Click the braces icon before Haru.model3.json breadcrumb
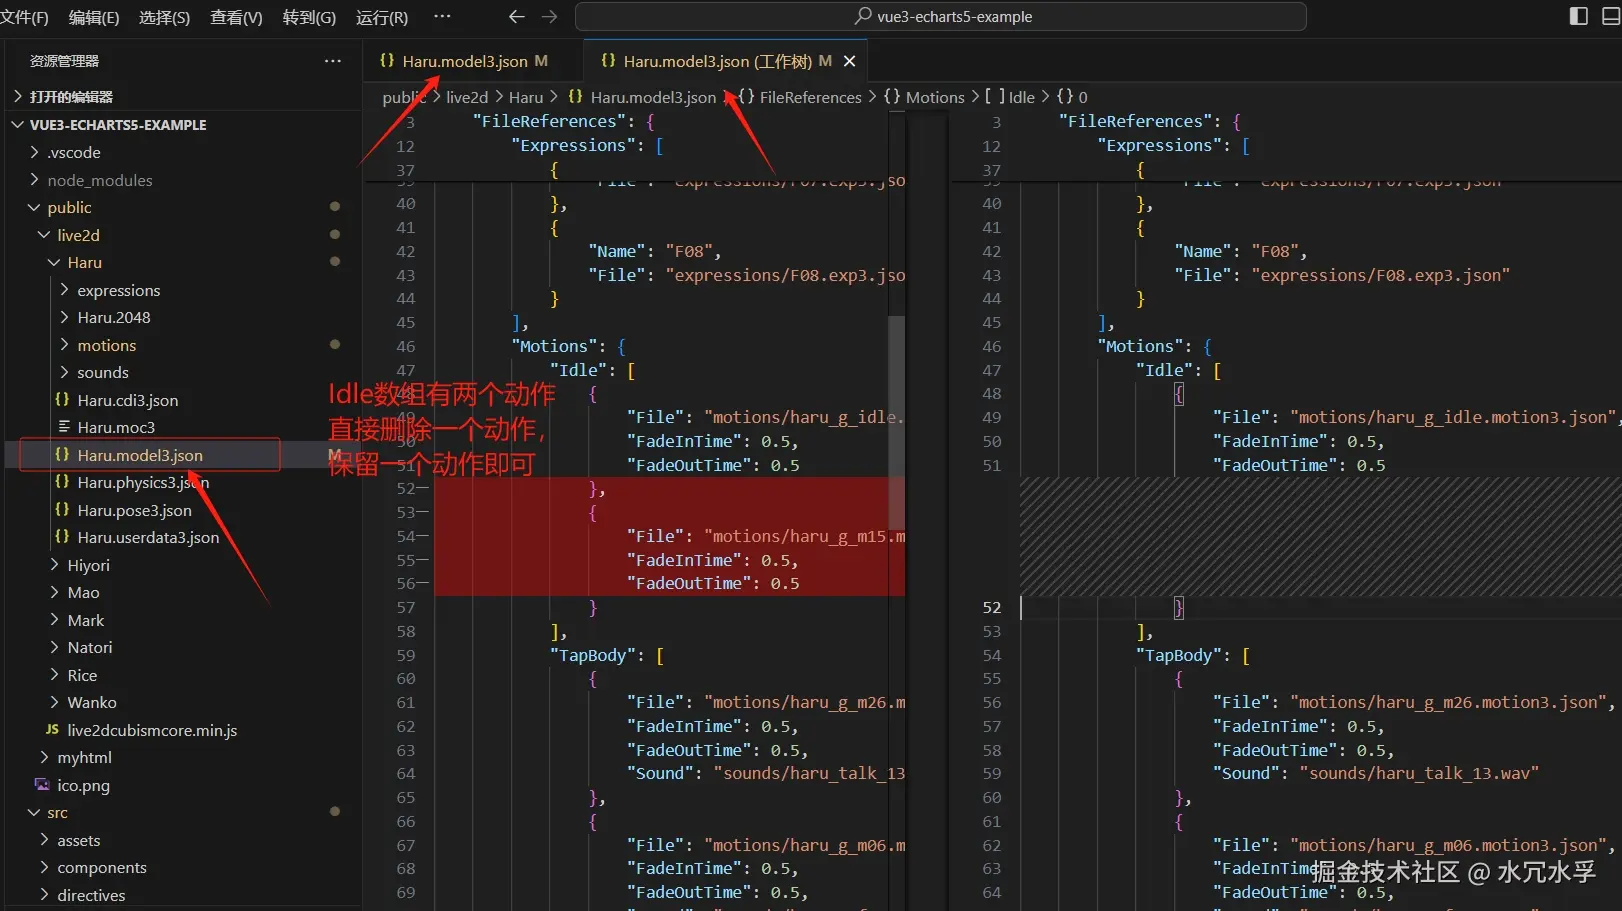This screenshot has width=1622, height=911. (x=576, y=97)
